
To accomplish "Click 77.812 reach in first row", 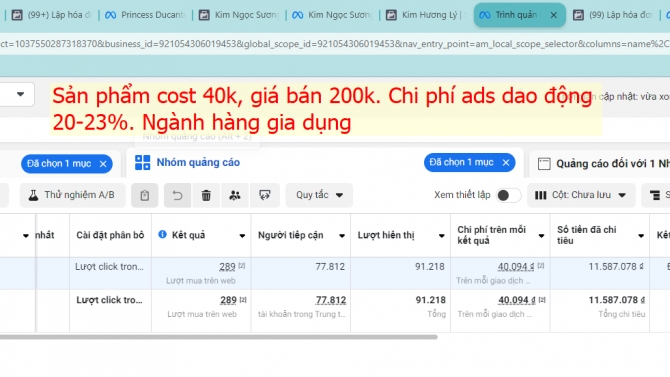I will click(x=330, y=267).
